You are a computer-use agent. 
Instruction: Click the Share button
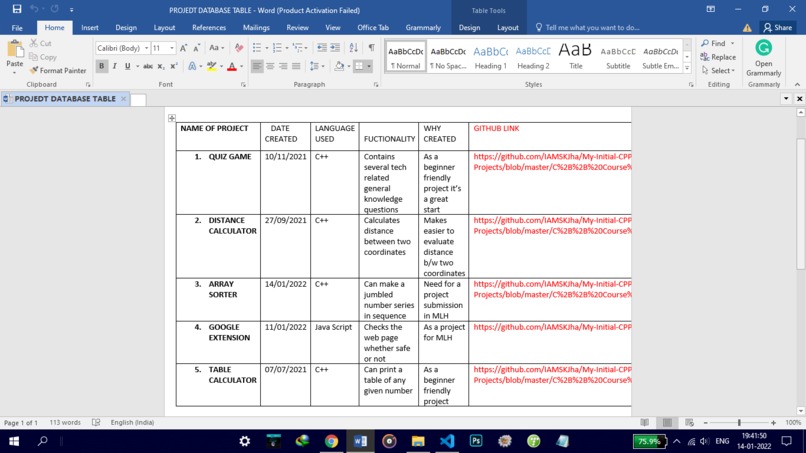coord(778,28)
